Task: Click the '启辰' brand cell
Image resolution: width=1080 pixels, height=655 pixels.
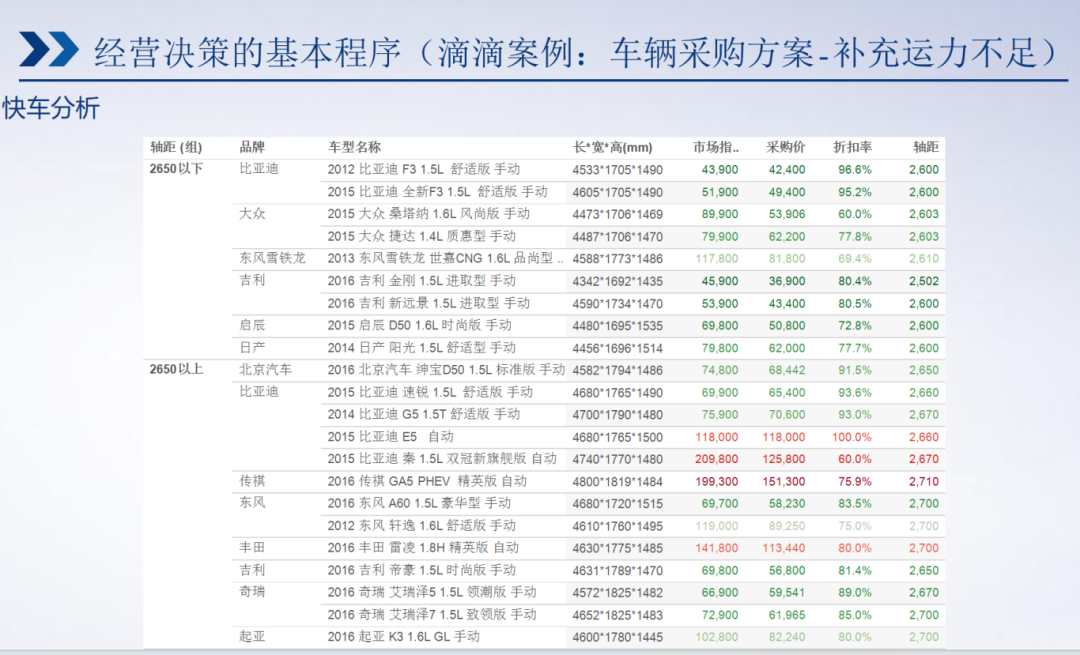Action: (x=252, y=325)
